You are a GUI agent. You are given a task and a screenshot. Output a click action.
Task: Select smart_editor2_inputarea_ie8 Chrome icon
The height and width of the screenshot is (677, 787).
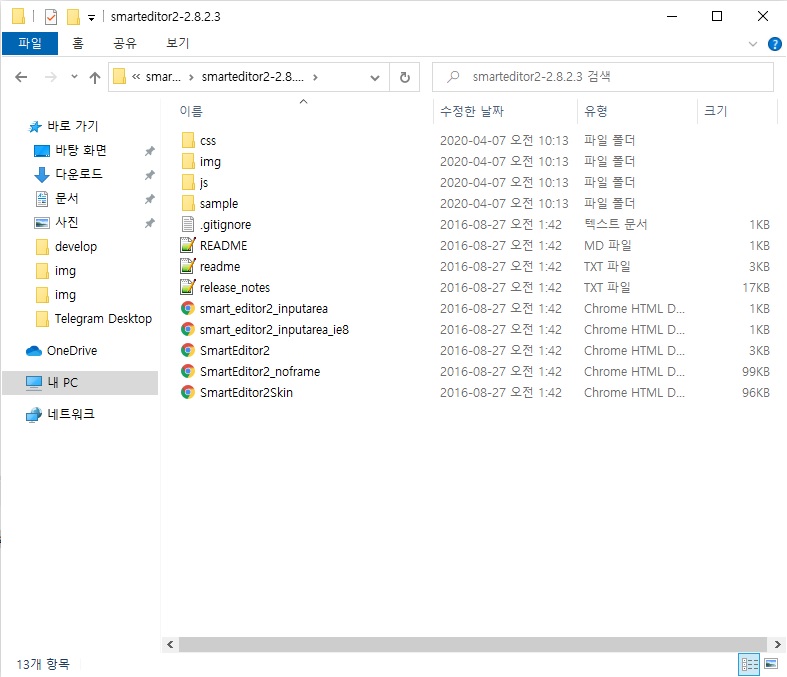188,330
